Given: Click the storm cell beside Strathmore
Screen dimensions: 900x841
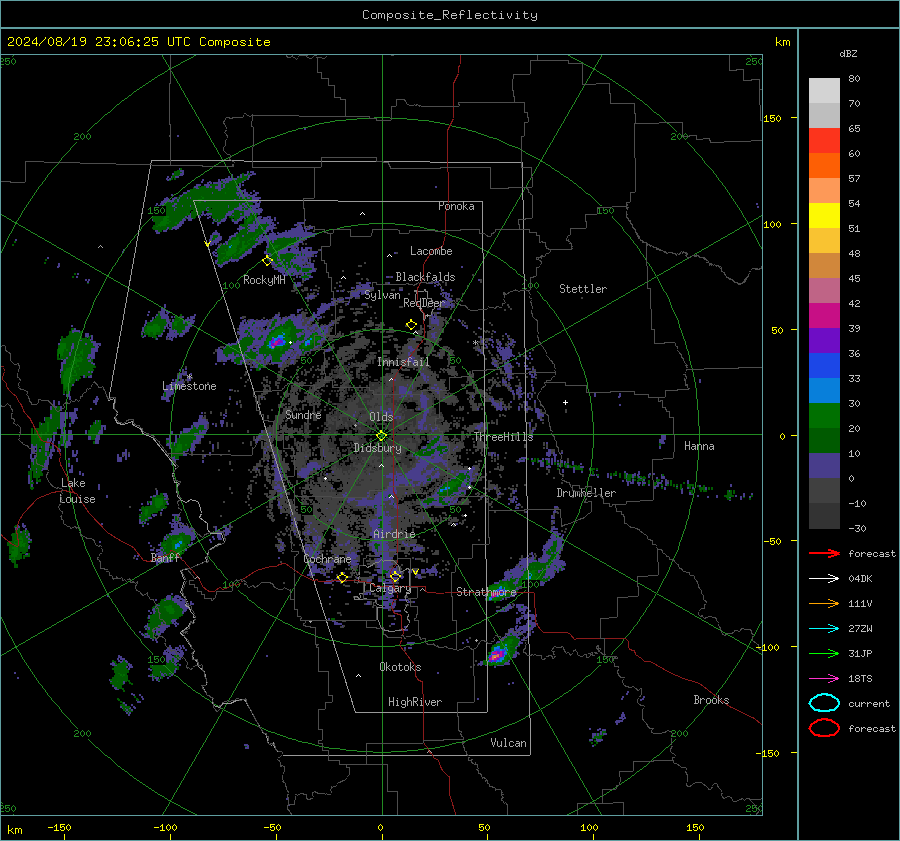Looking at the screenshot, I should click(496, 594).
